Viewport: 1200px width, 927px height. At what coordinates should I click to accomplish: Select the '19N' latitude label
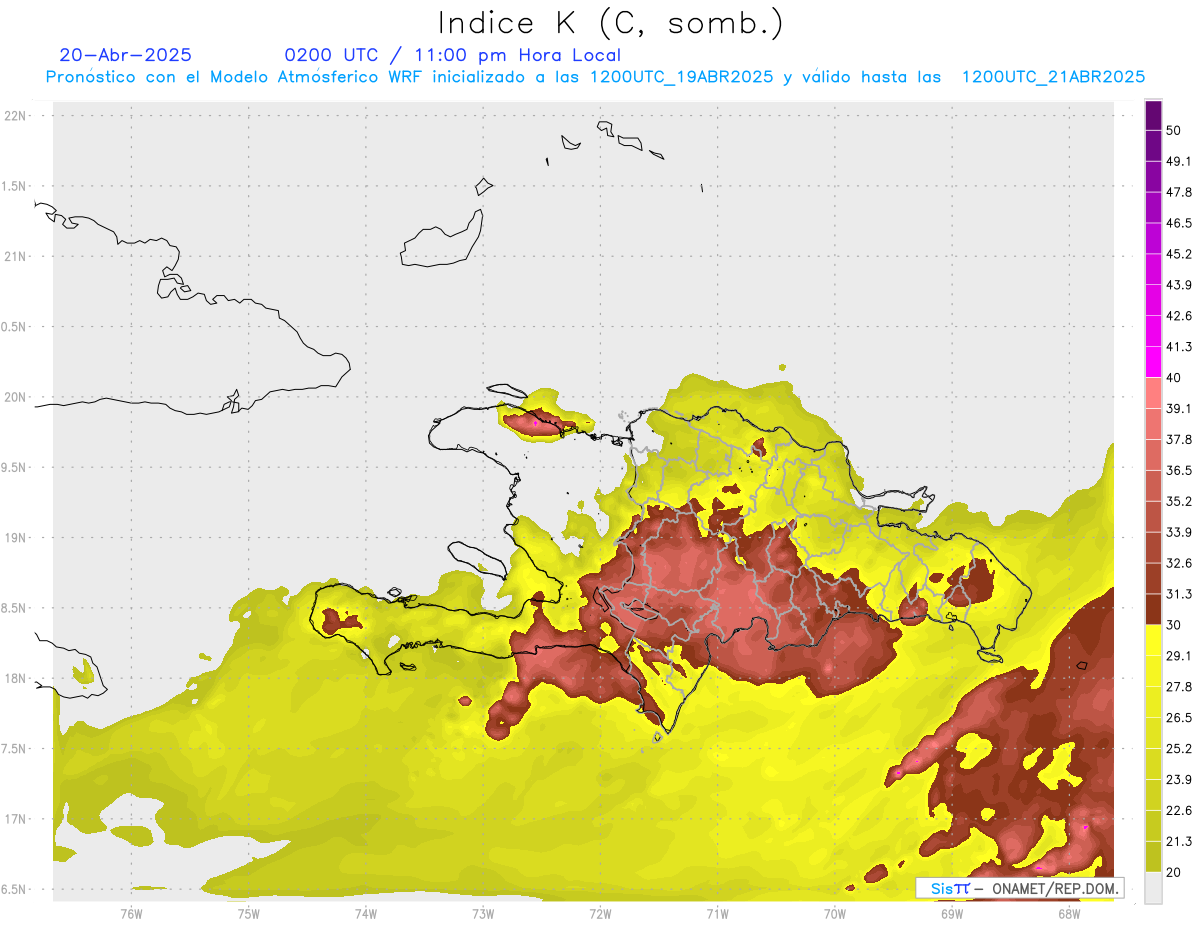pos(16,538)
